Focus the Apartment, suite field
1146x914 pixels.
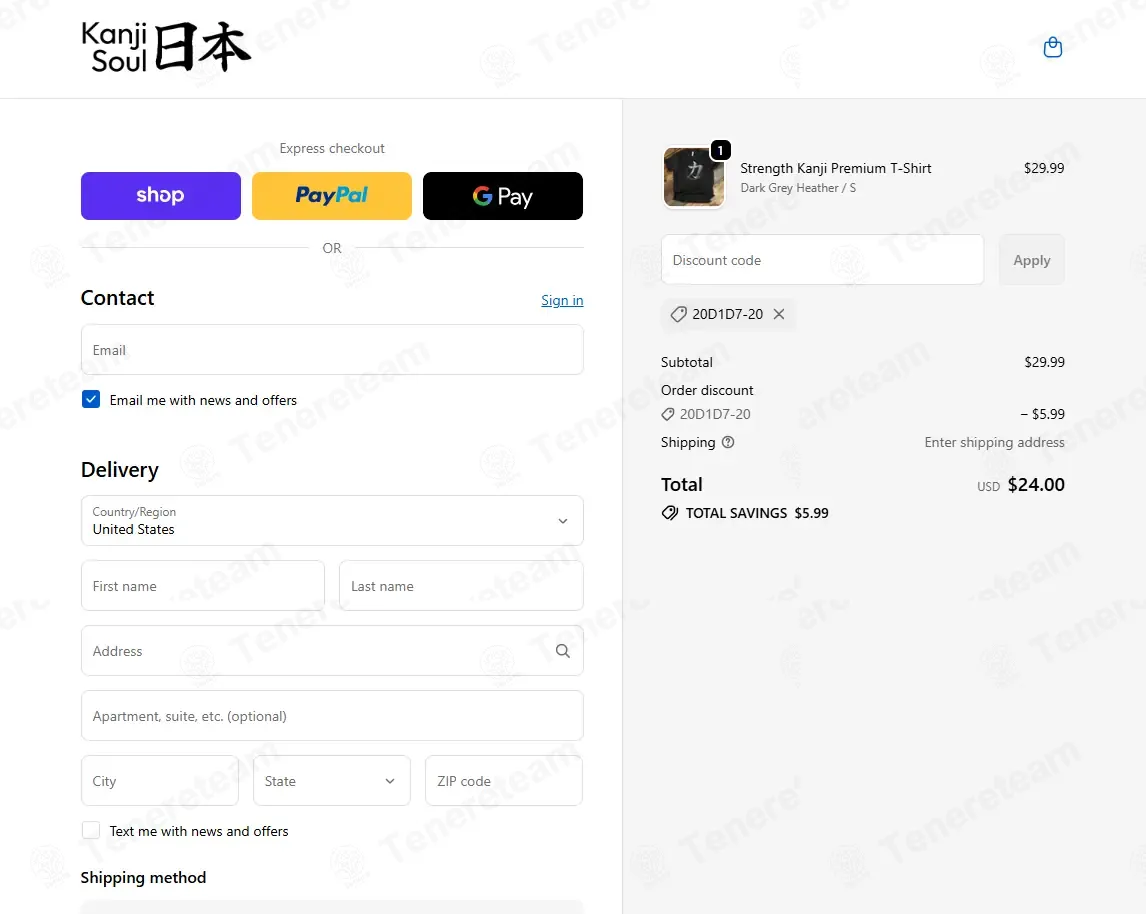[x=332, y=716]
